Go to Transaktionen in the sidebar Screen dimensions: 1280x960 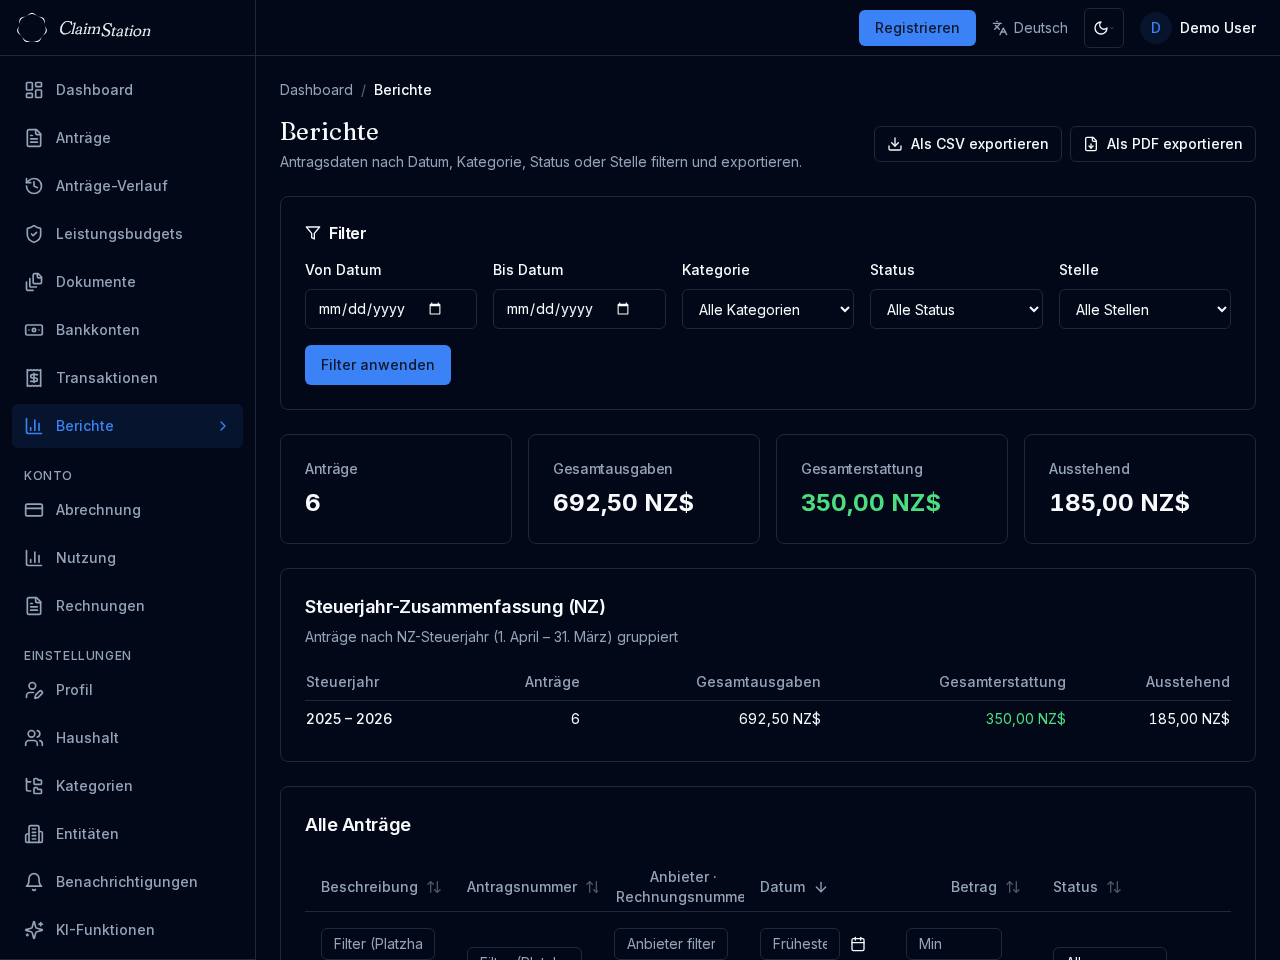coord(106,378)
